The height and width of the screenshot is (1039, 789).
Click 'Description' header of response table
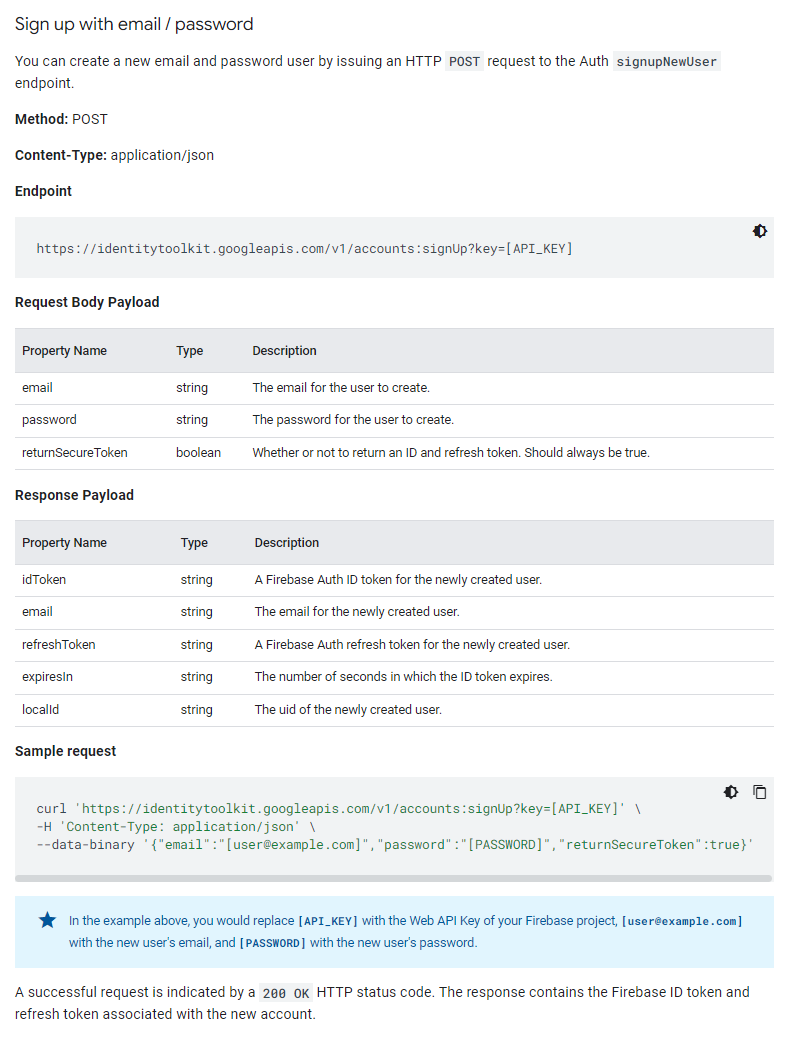287,543
